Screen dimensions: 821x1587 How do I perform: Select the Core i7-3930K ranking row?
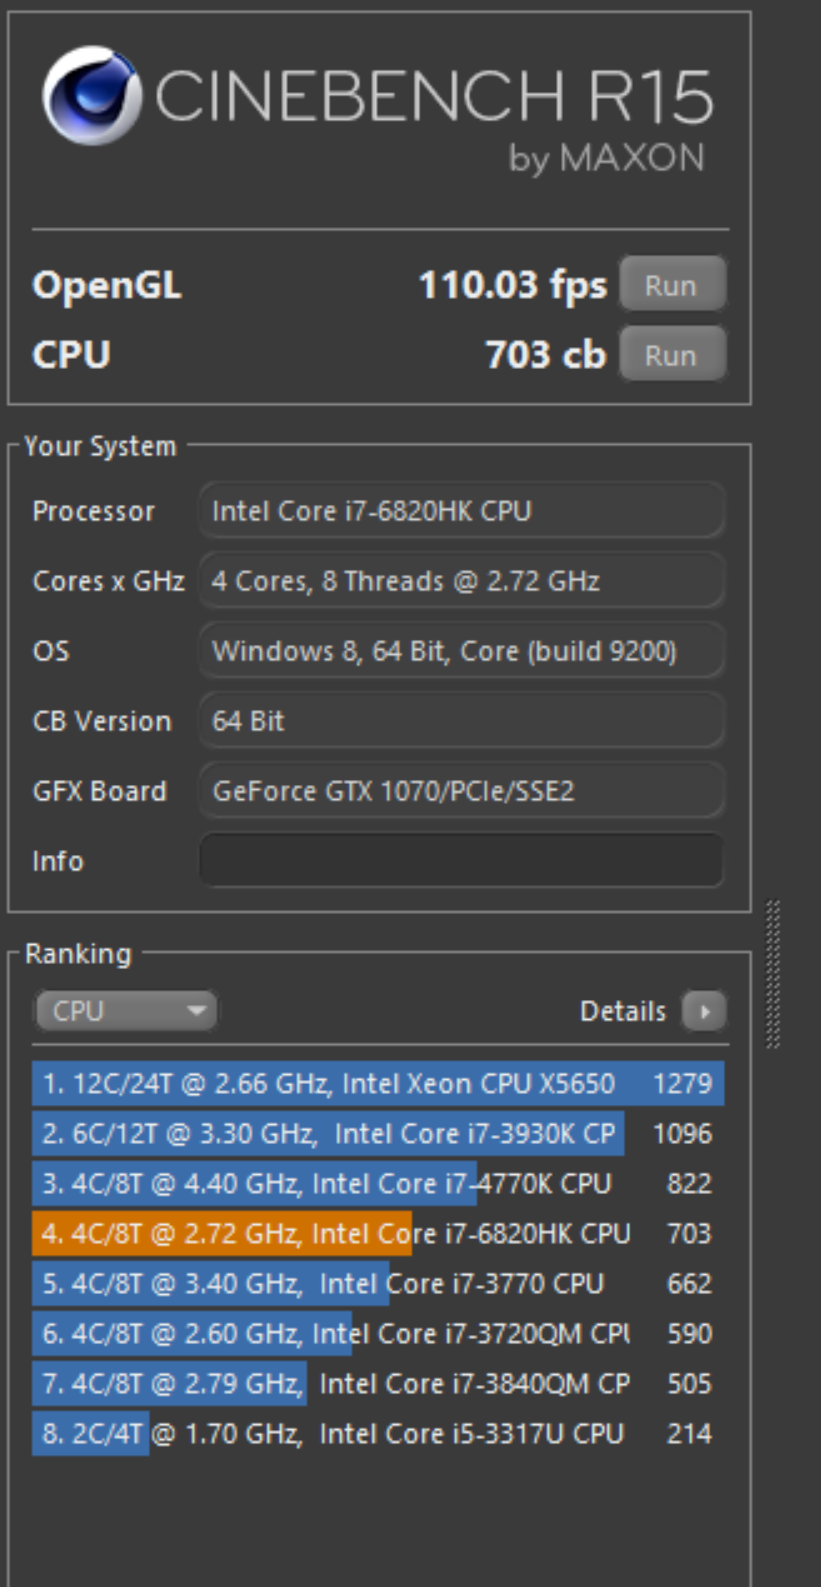coord(377,1133)
